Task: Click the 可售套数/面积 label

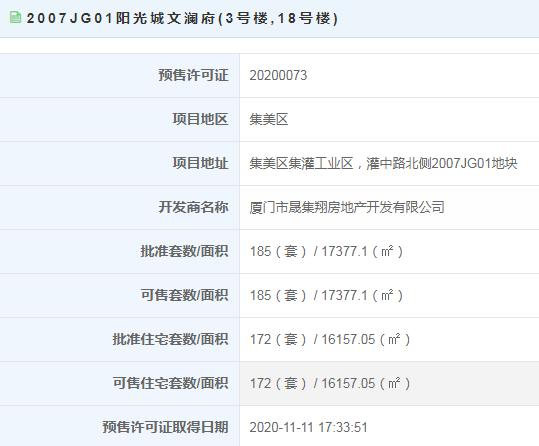Action: [x=184, y=295]
